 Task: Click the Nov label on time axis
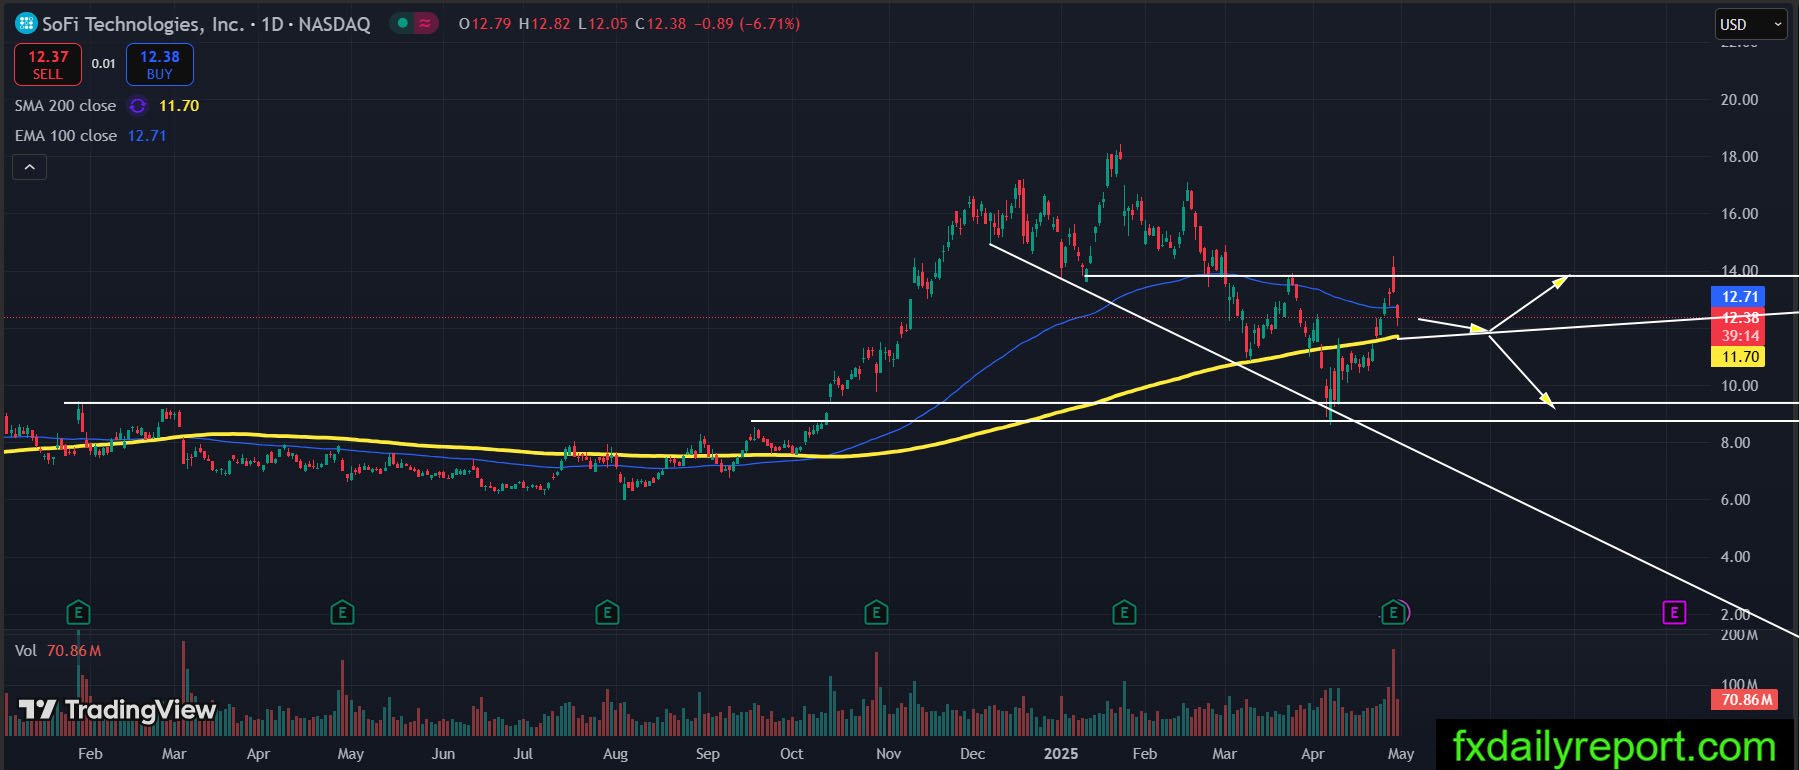click(888, 754)
